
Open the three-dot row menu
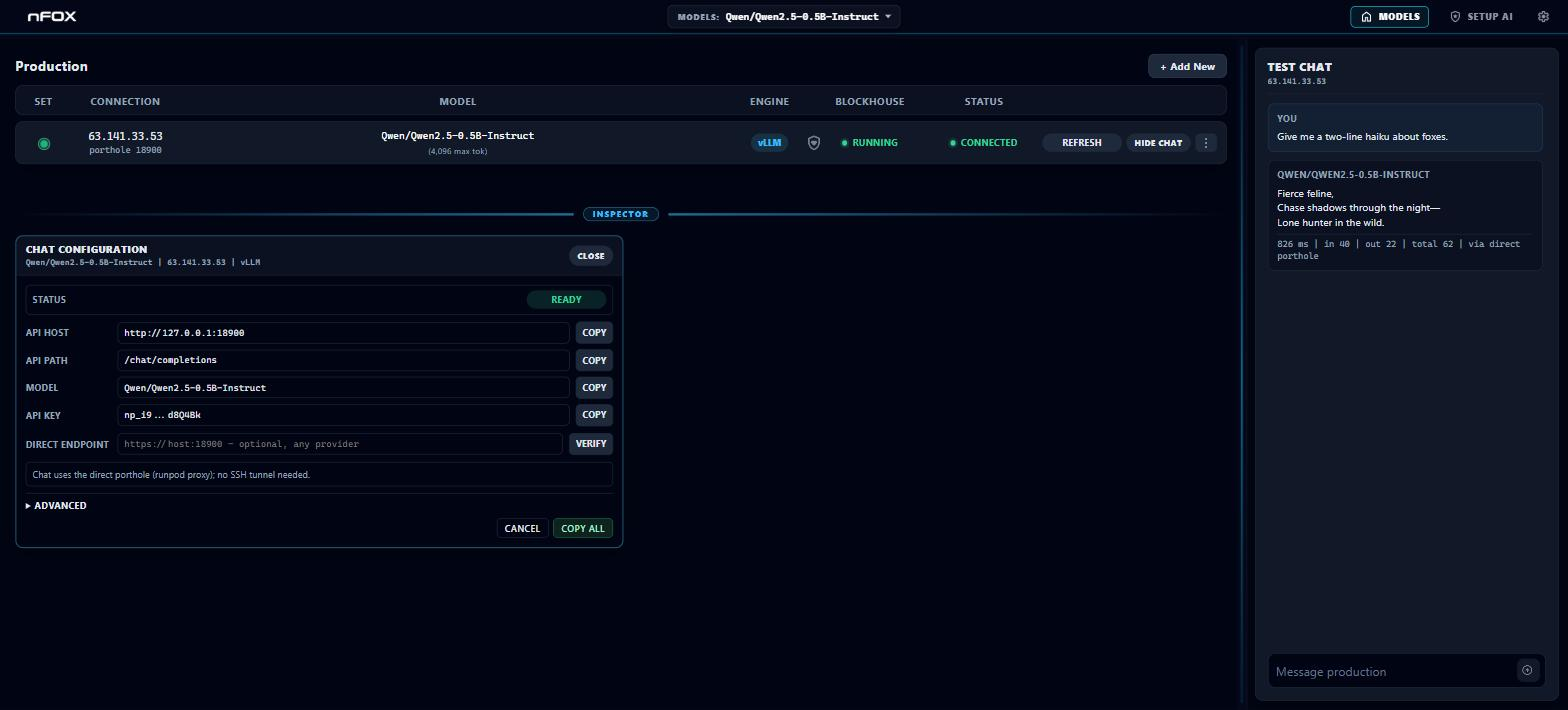click(x=1206, y=143)
